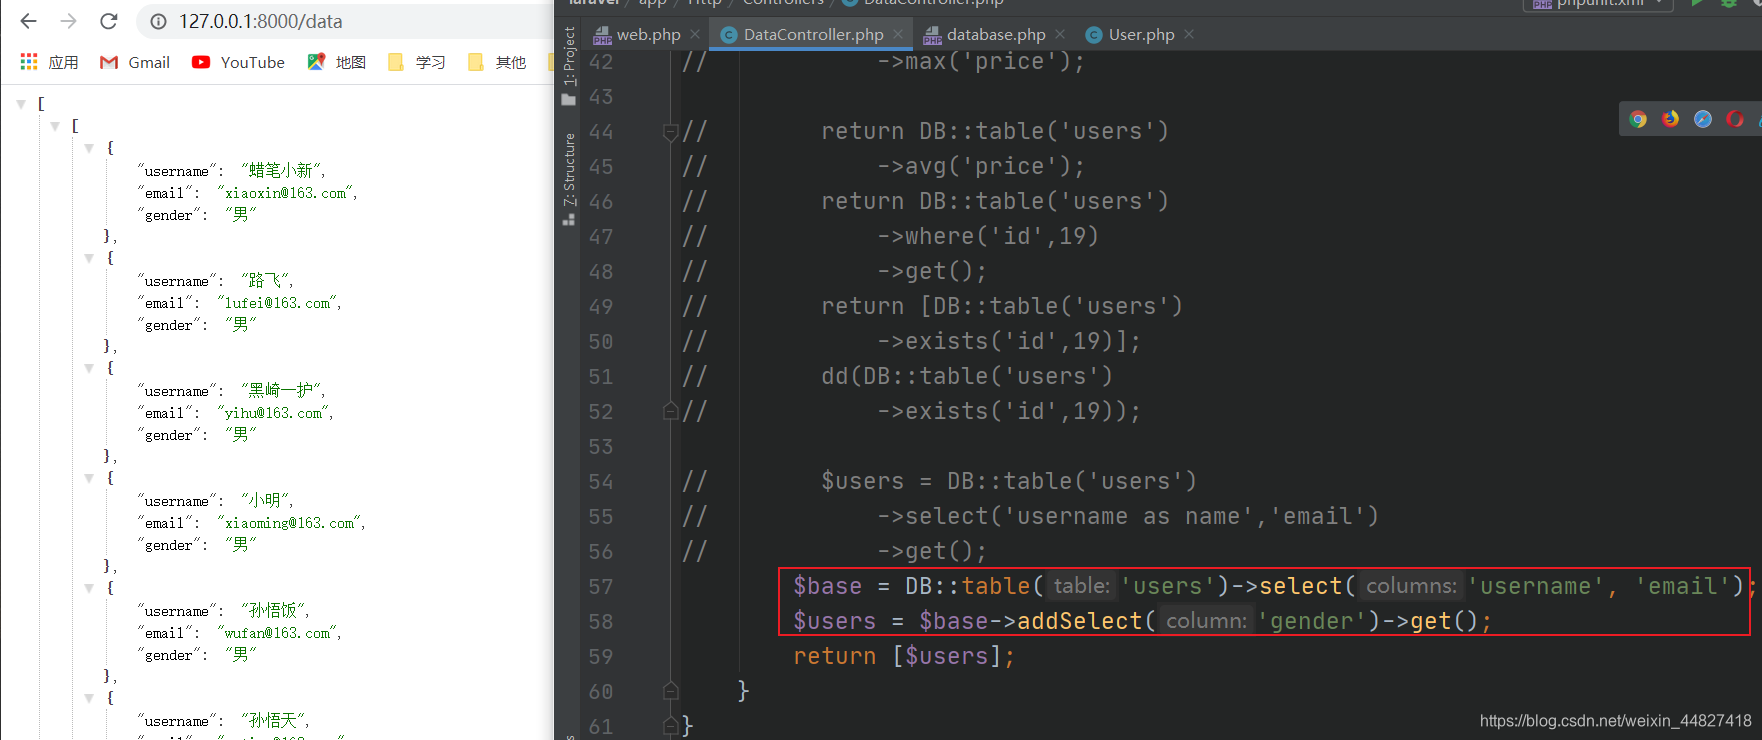The image size is (1762, 740).
Task: Preview file in Opera from editor popup
Action: pyautogui.click(x=1735, y=119)
